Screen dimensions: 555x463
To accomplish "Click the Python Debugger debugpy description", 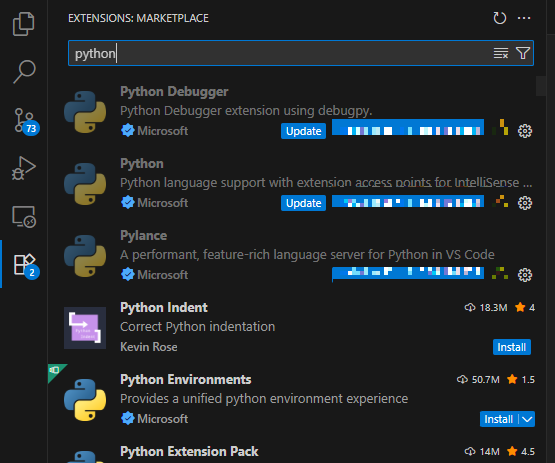I will [246, 111].
